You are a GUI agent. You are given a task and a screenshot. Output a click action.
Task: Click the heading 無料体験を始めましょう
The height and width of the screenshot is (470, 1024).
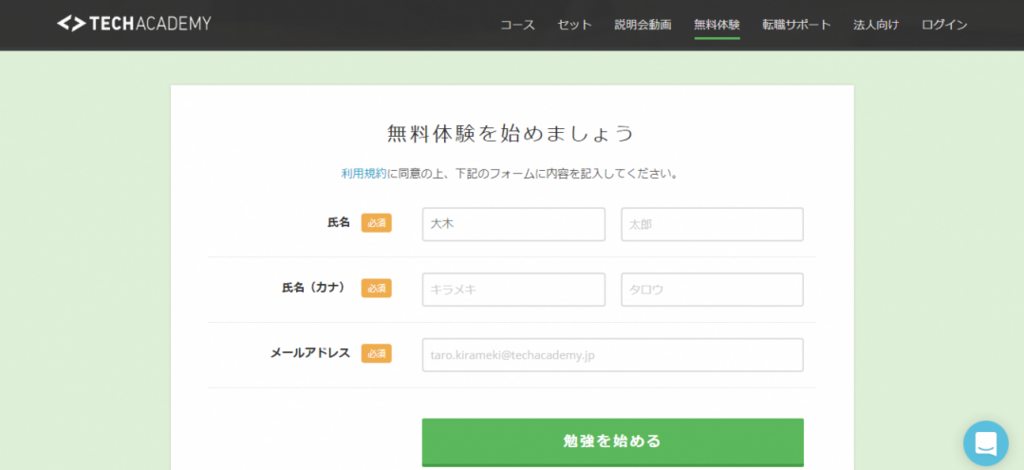[x=511, y=133]
